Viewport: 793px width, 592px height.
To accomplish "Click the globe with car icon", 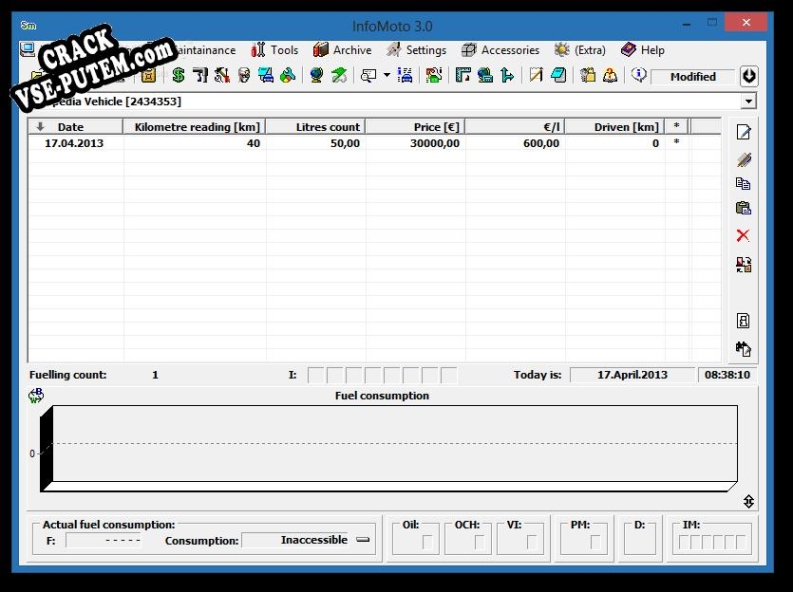I will coord(485,76).
